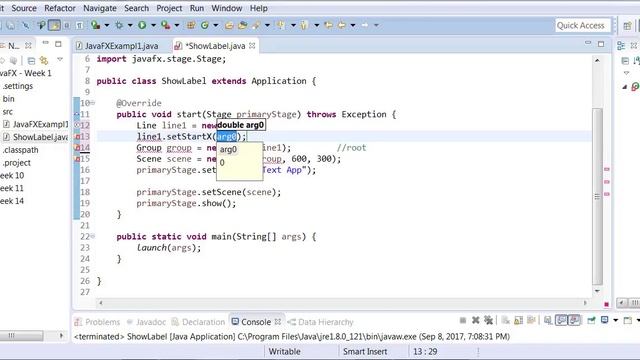Click Remove All Terminated Launches icon

[x=489, y=320]
